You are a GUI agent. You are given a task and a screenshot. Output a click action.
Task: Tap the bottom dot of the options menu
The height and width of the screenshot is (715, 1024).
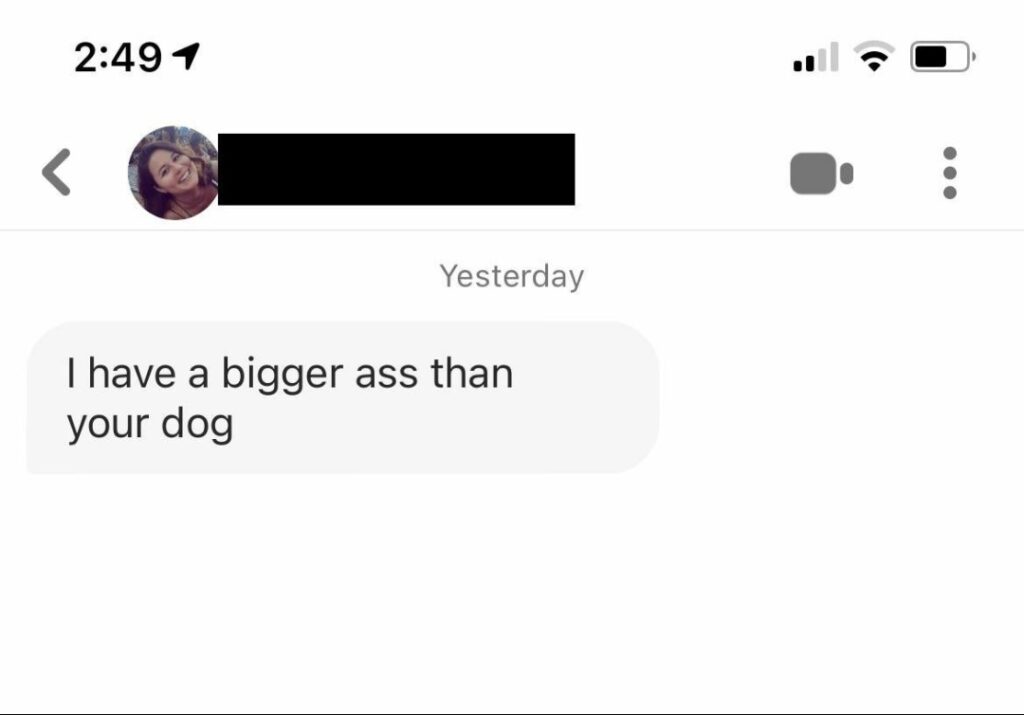pyautogui.click(x=950, y=192)
